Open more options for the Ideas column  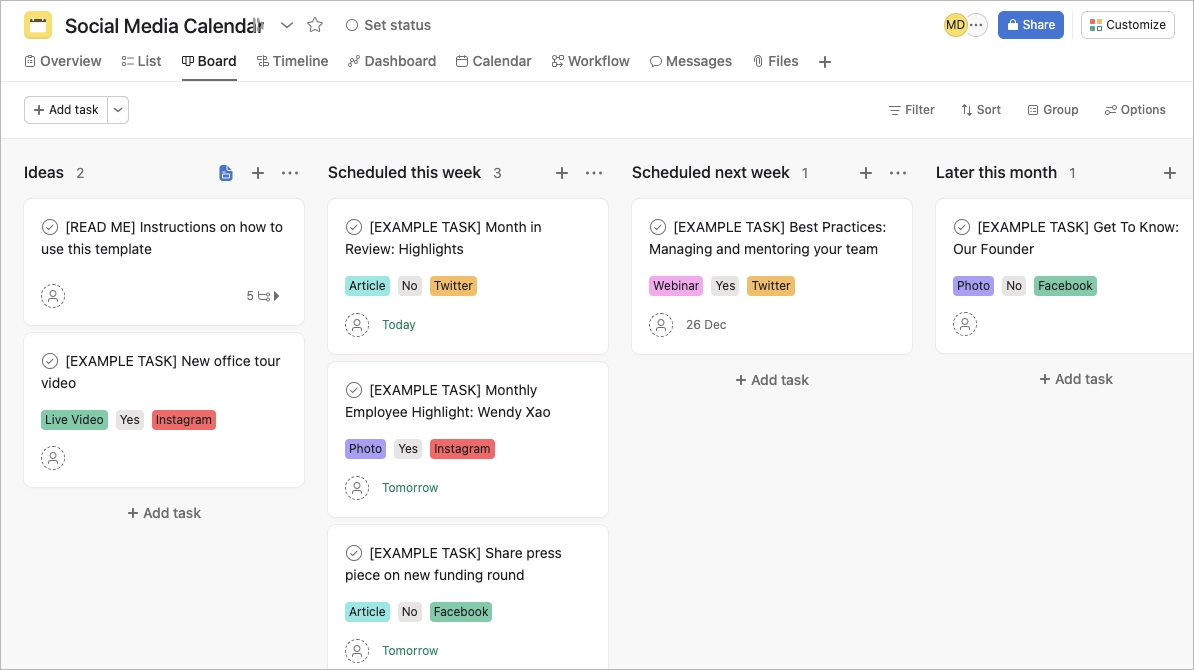point(290,173)
